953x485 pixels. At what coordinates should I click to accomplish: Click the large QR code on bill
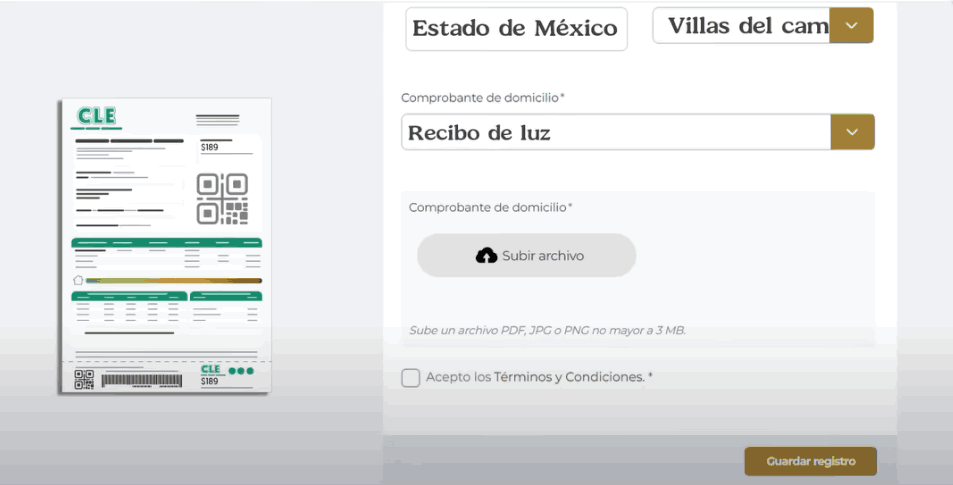[x=222, y=199]
